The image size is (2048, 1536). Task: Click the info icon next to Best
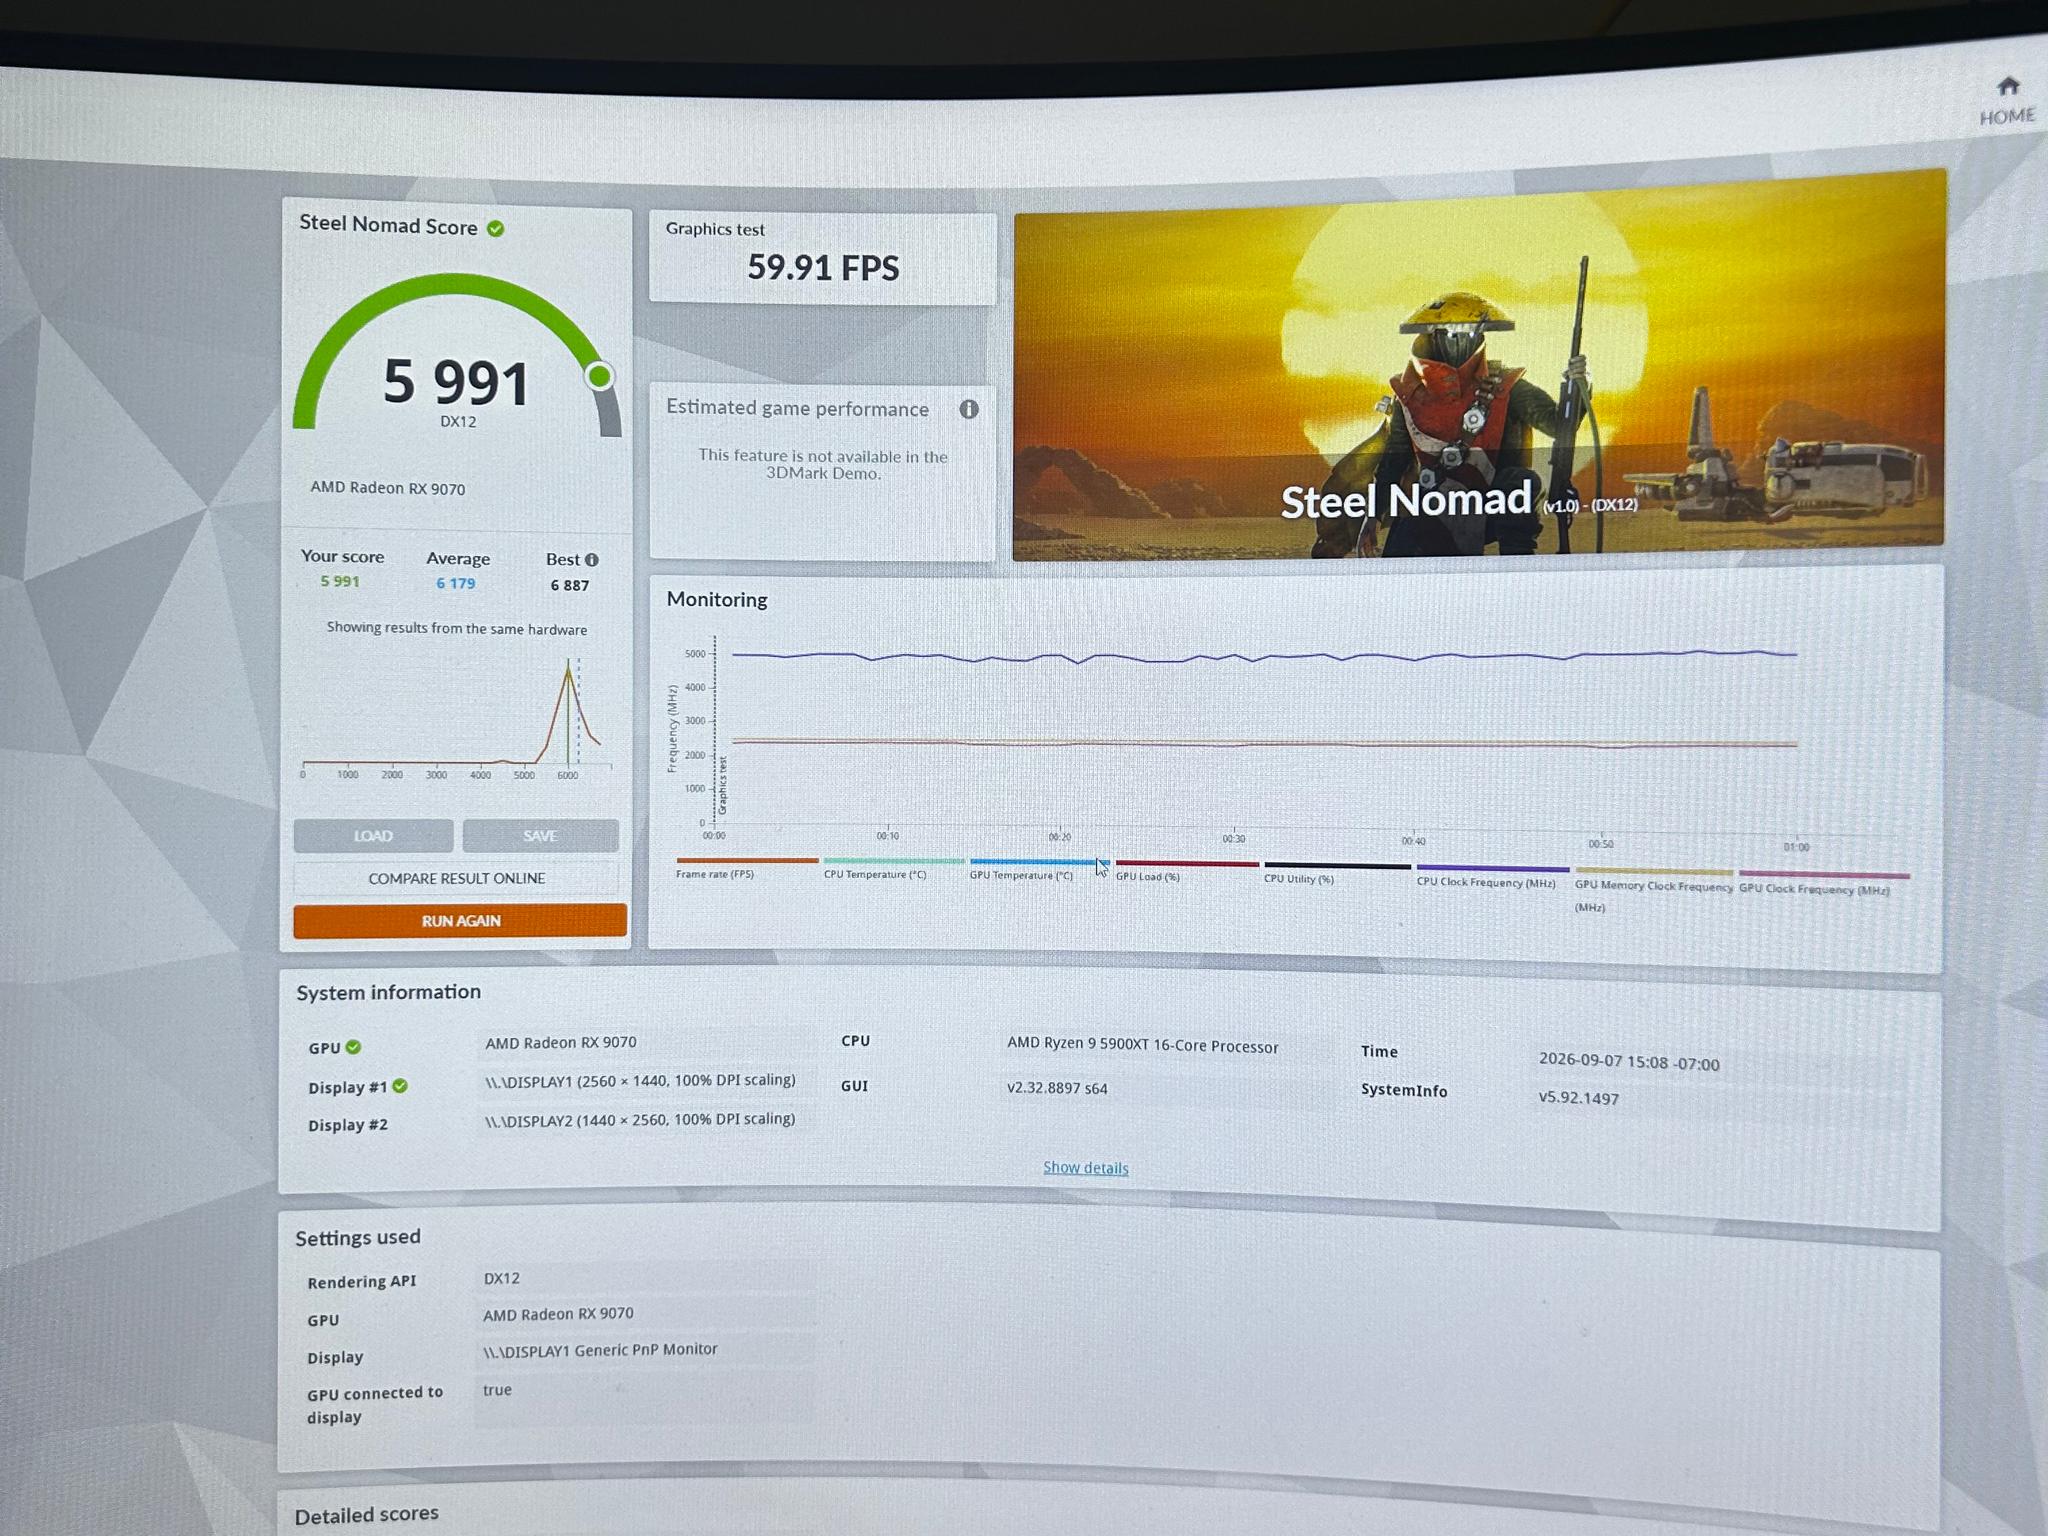click(592, 560)
